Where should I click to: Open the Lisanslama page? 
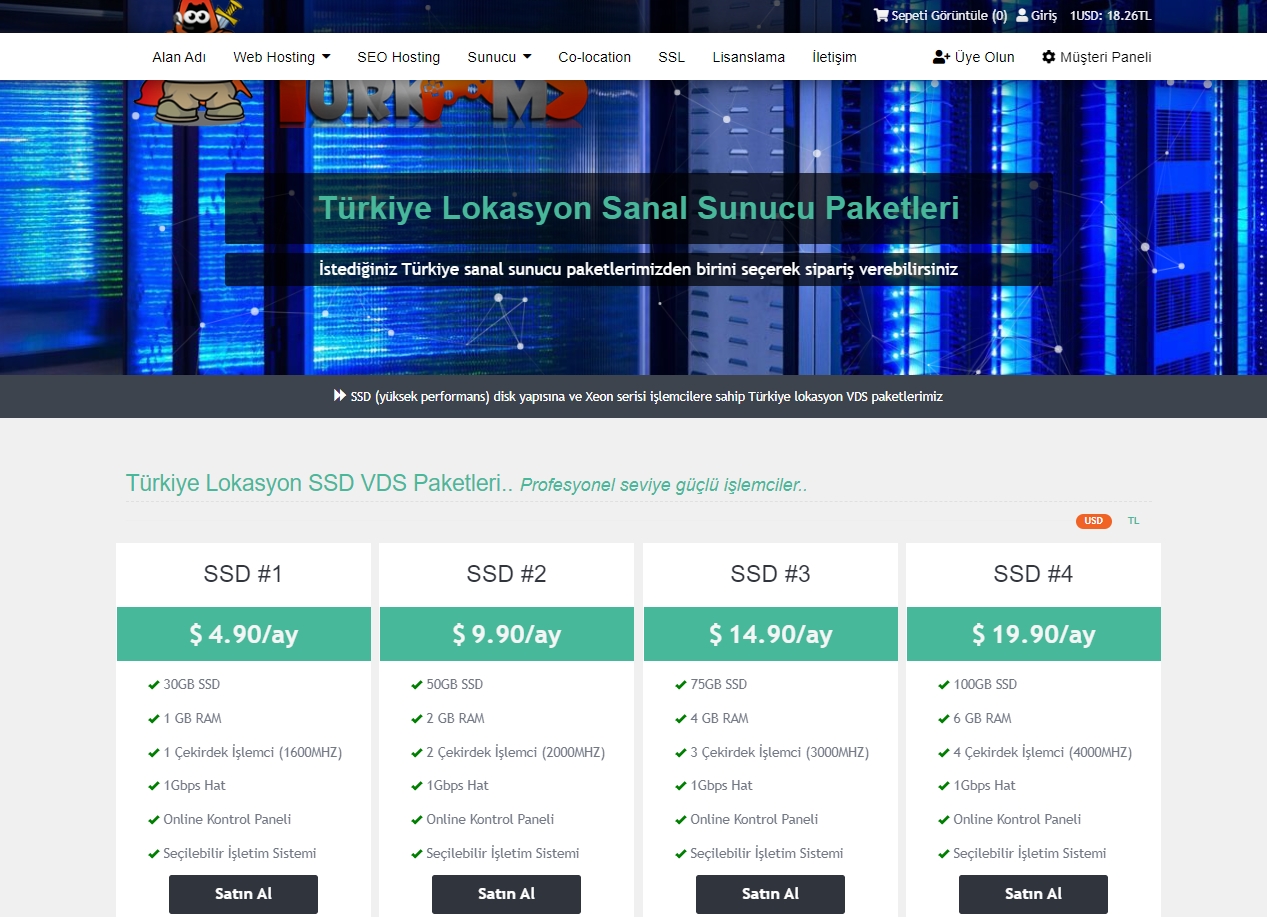(x=748, y=57)
